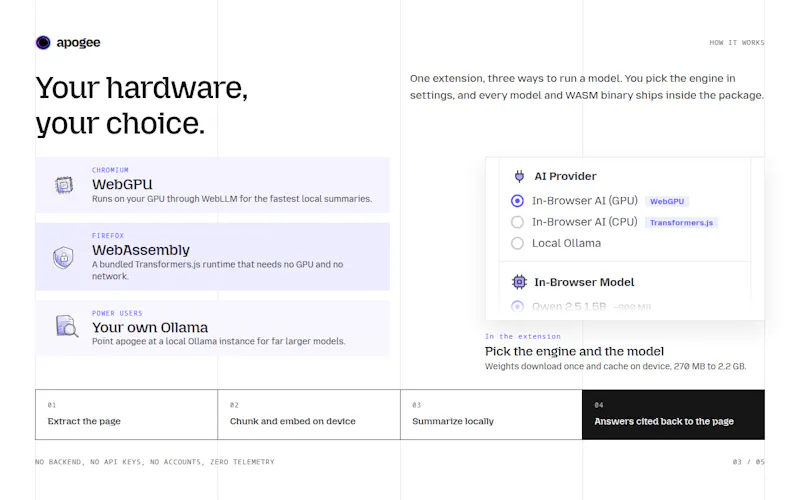
Task: Open the Summarize locally step tab
Action: point(491,415)
